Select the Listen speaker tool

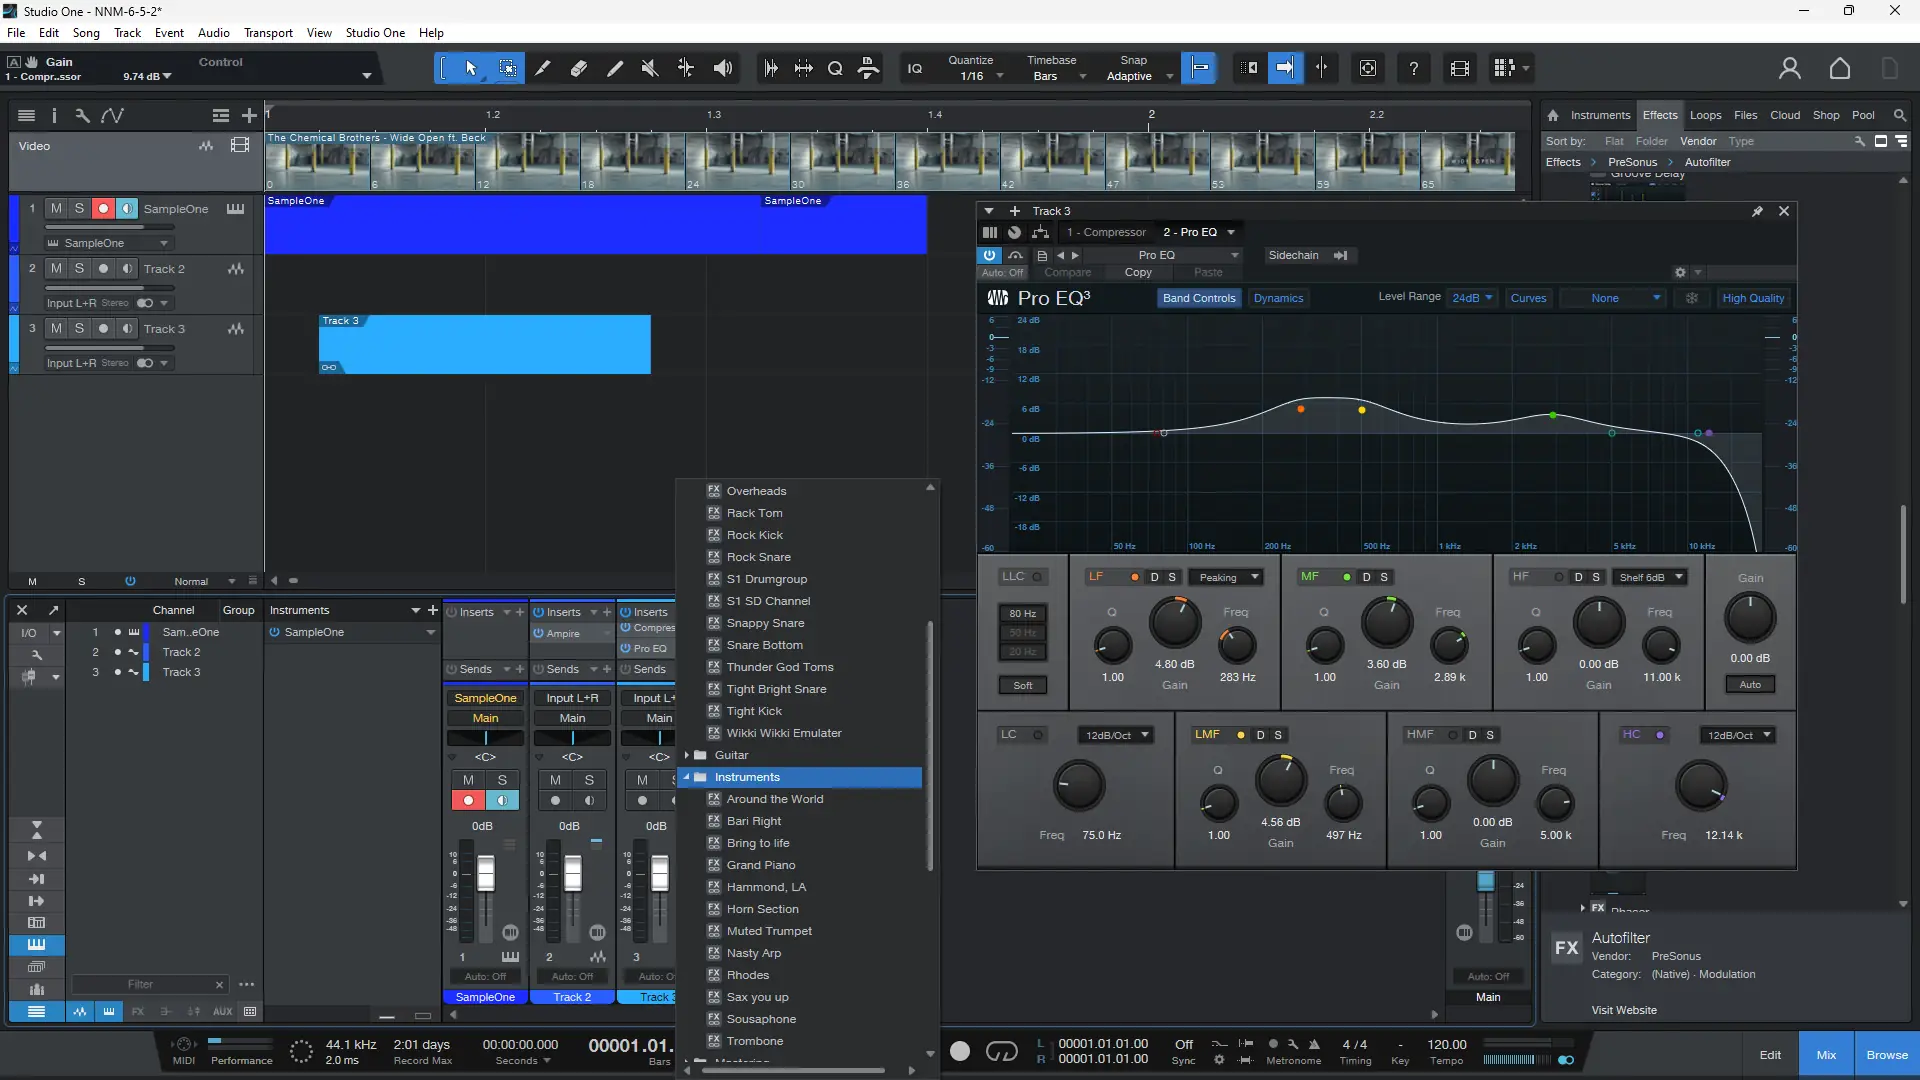pos(722,68)
